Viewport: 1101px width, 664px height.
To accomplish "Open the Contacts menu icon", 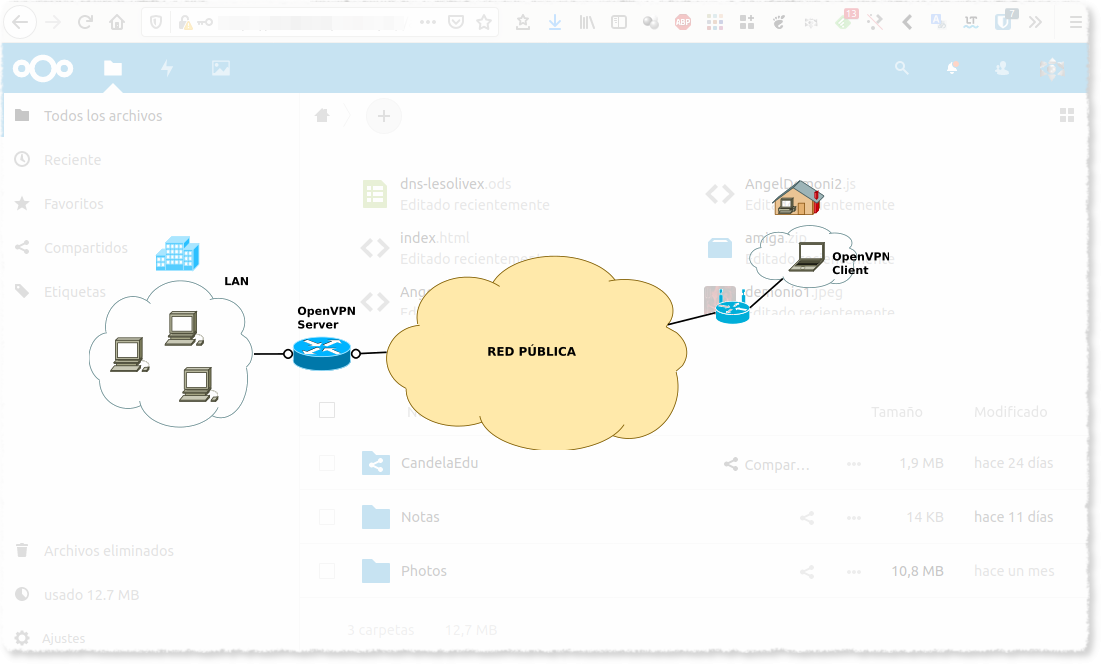I will coord(1002,68).
